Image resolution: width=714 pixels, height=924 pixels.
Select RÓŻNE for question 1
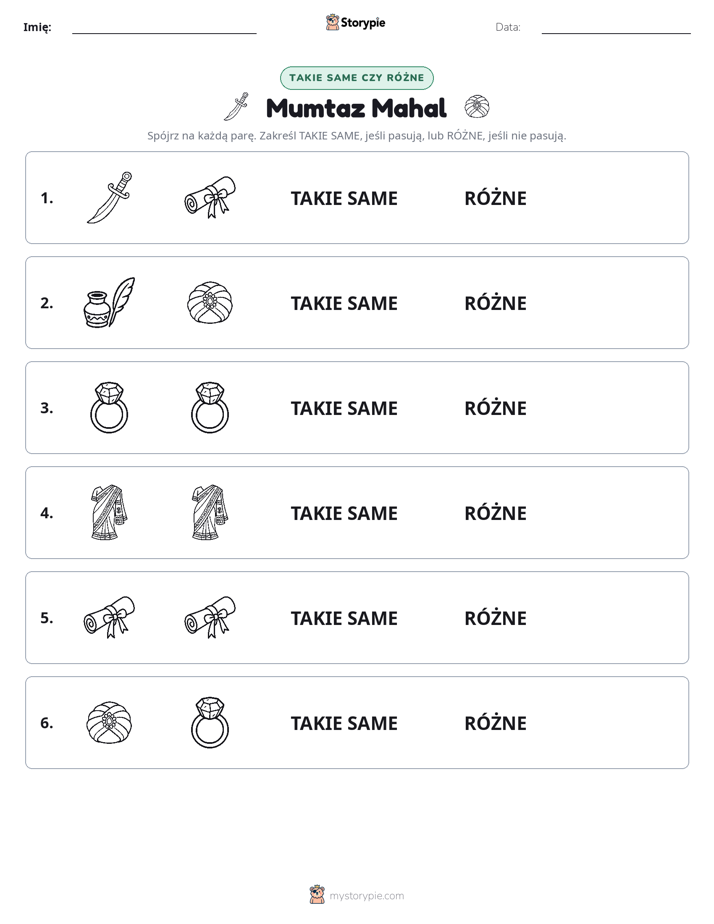point(495,198)
